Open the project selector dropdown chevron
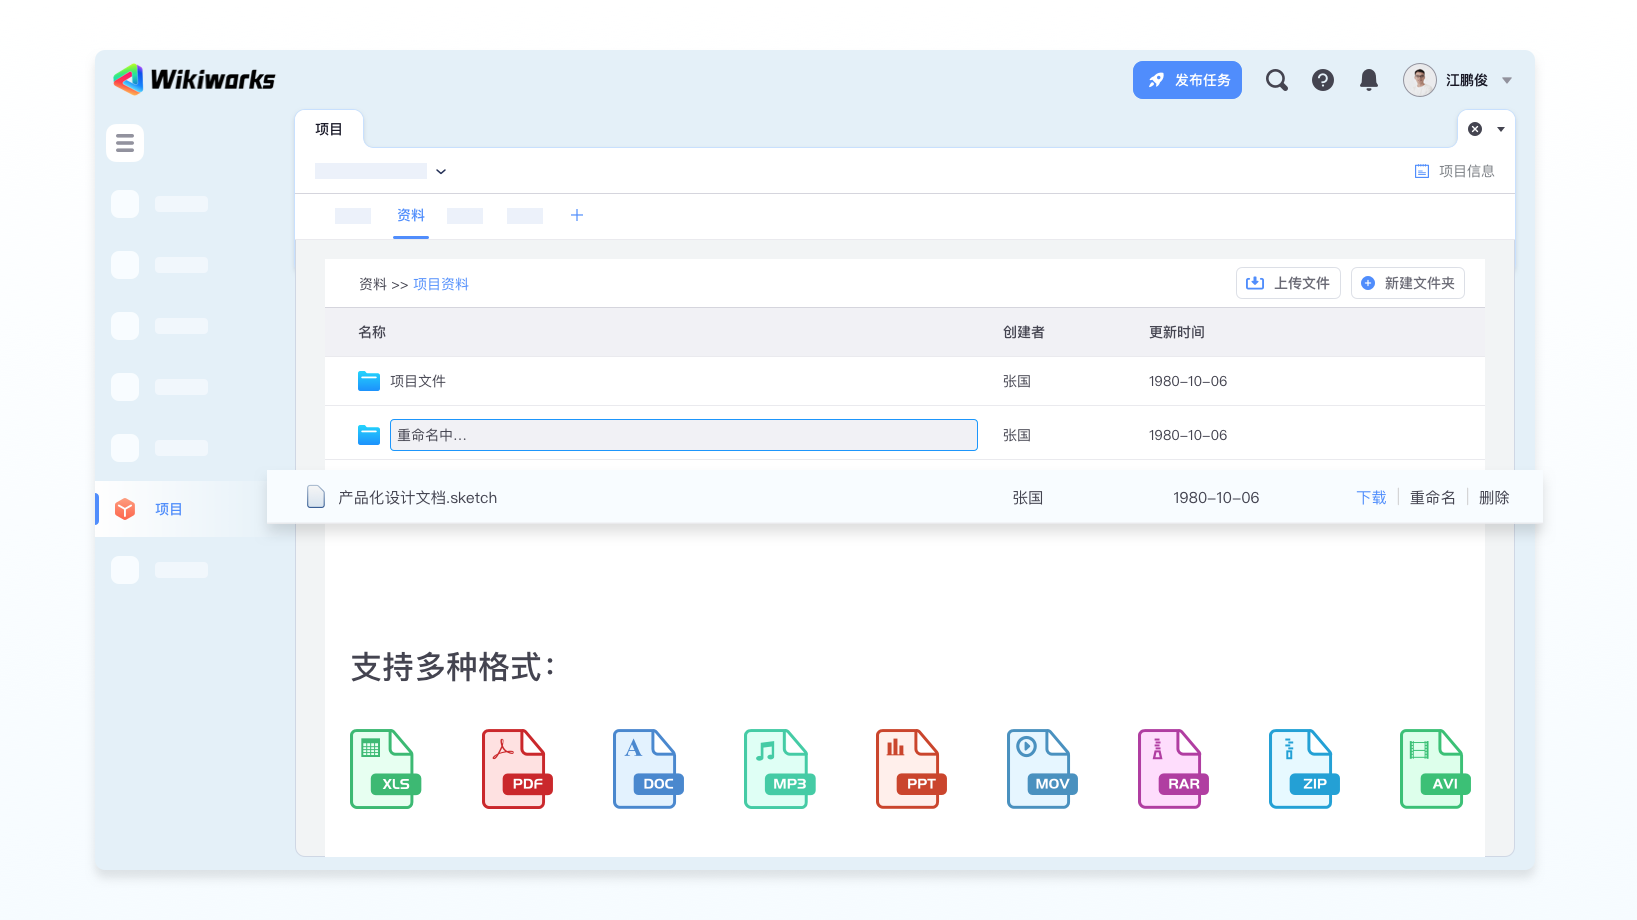The image size is (1637, 920). coord(441,171)
